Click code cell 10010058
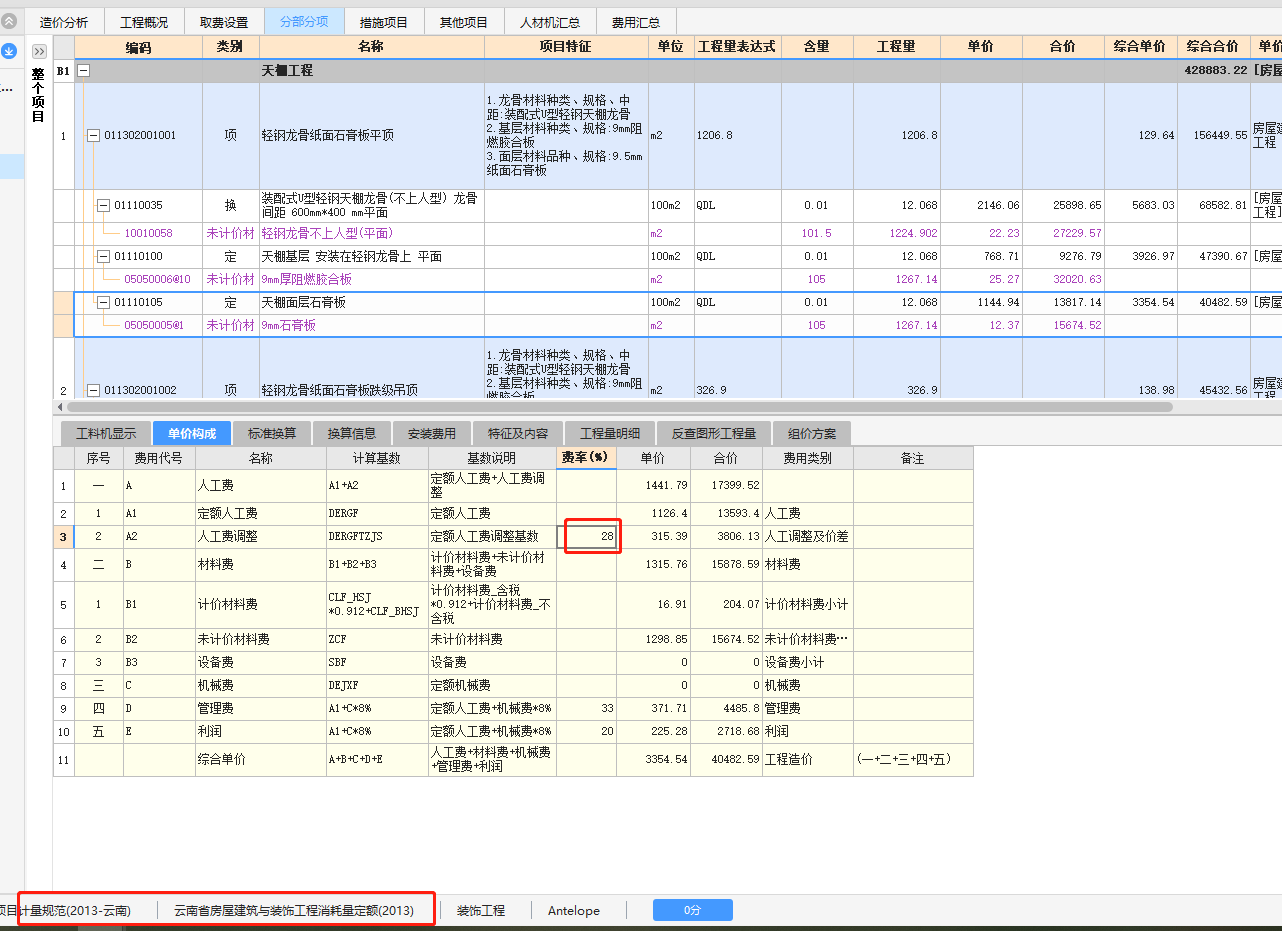 [148, 234]
